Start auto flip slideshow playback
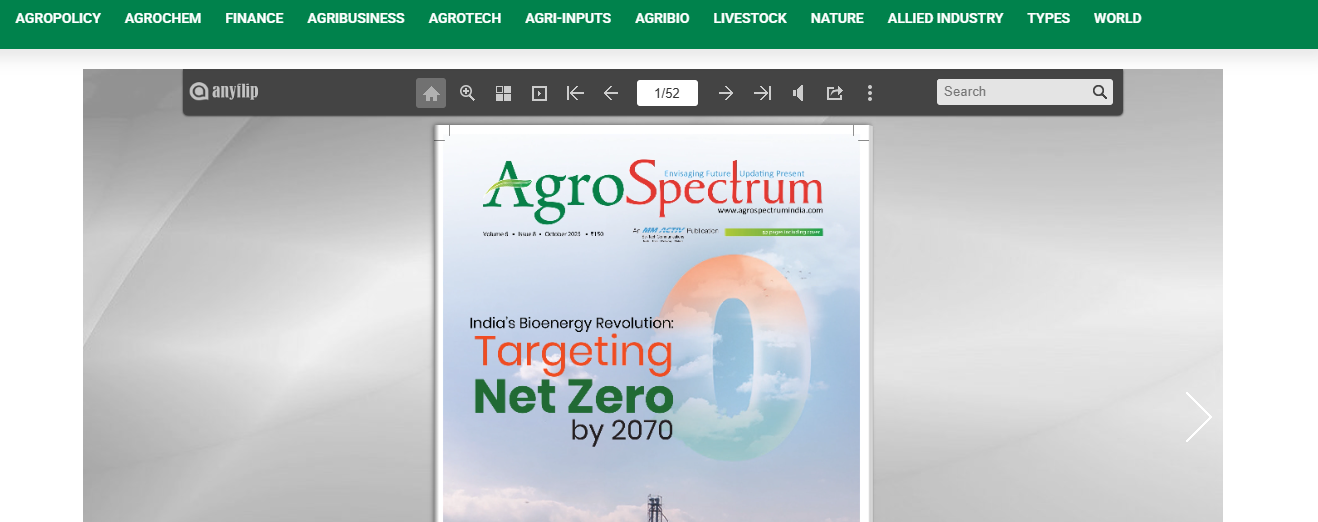Viewport: 1318px width, 522px height. click(x=539, y=93)
